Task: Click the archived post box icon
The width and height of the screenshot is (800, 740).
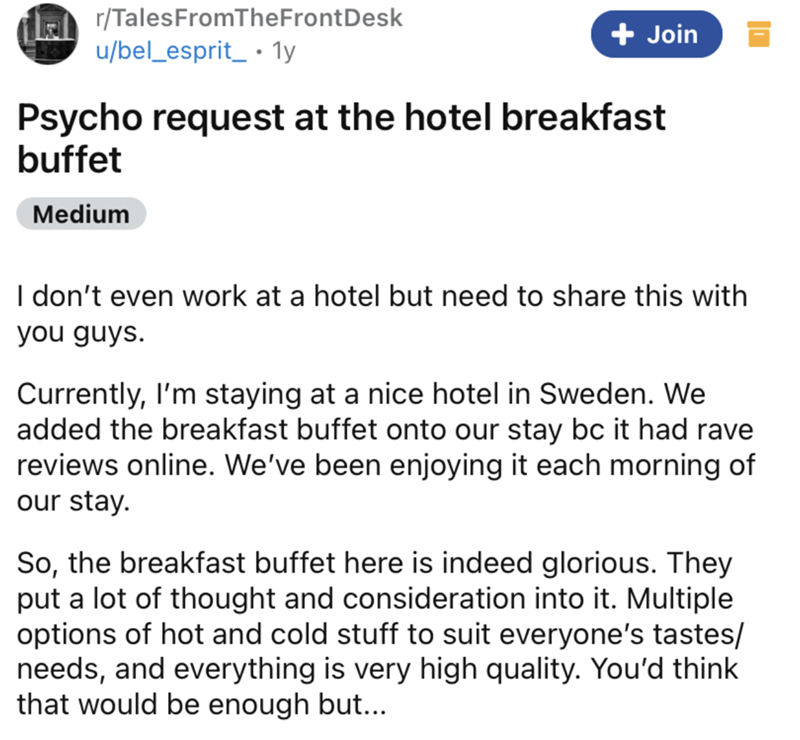Action: (760, 36)
